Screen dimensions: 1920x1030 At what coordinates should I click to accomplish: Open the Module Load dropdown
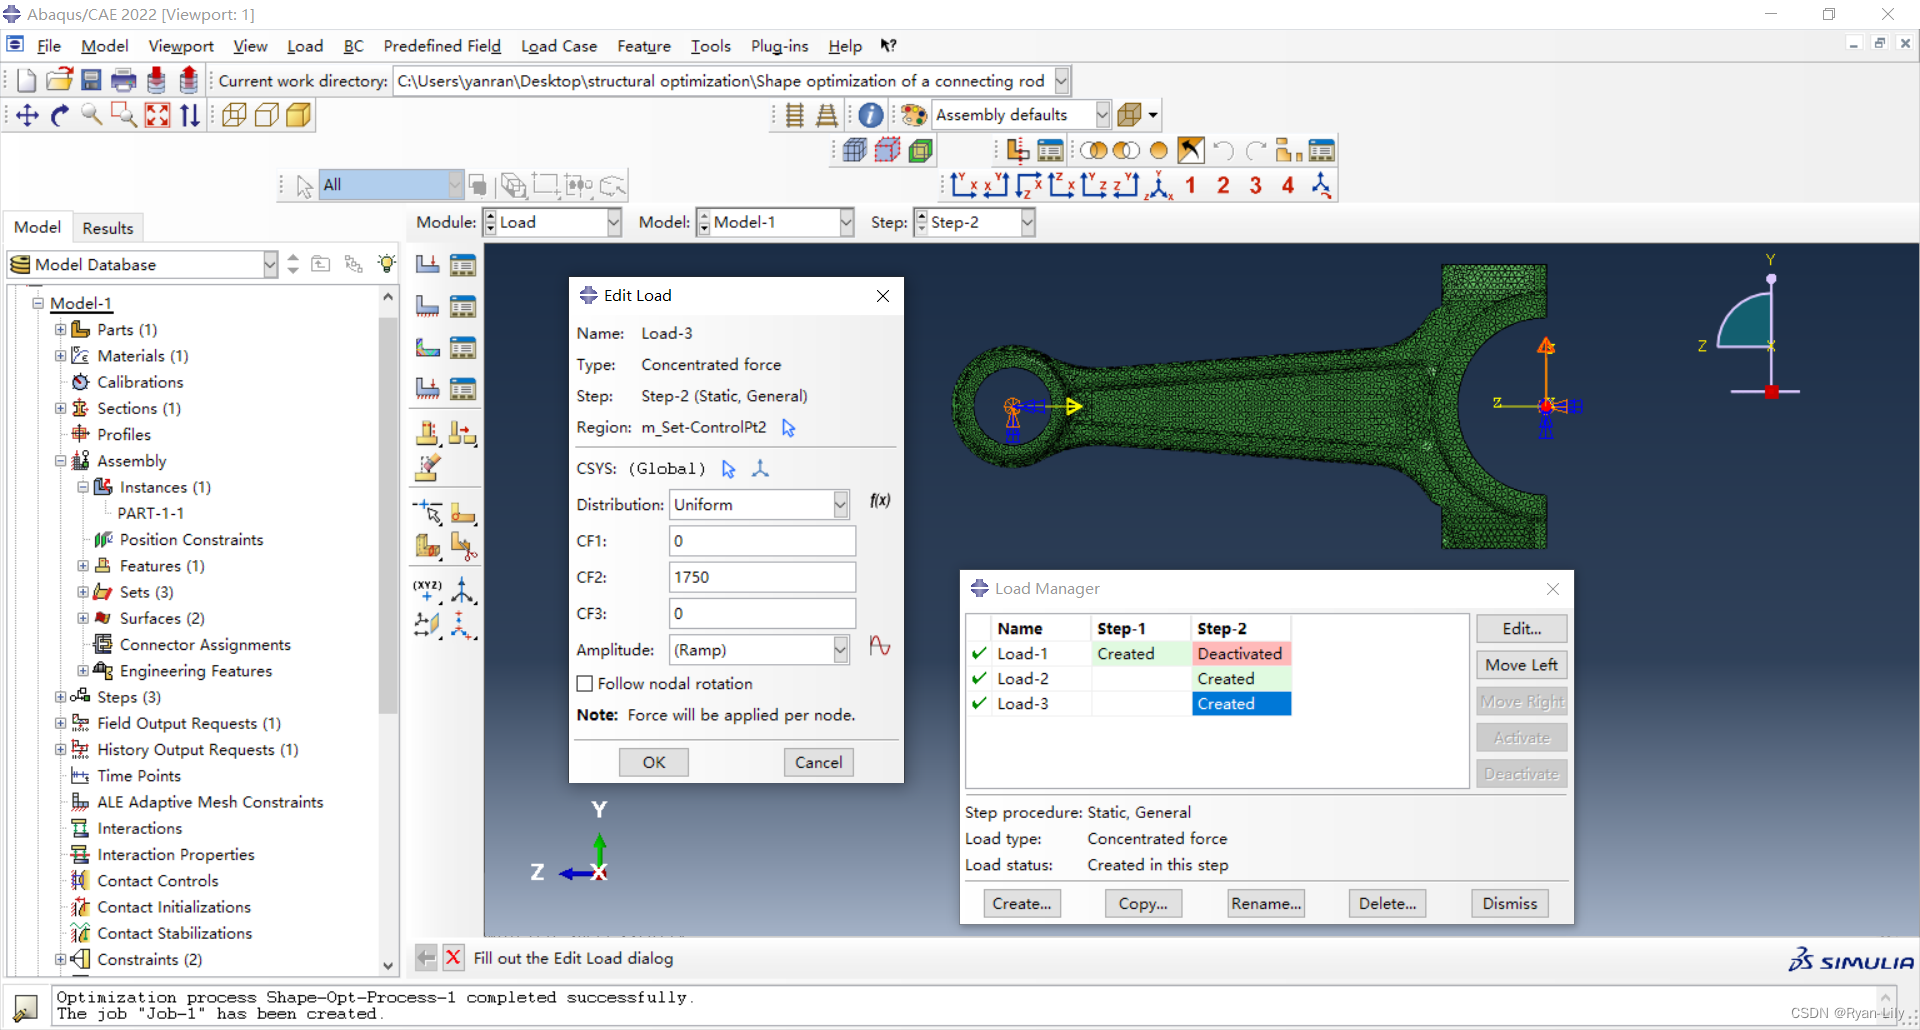coord(552,222)
